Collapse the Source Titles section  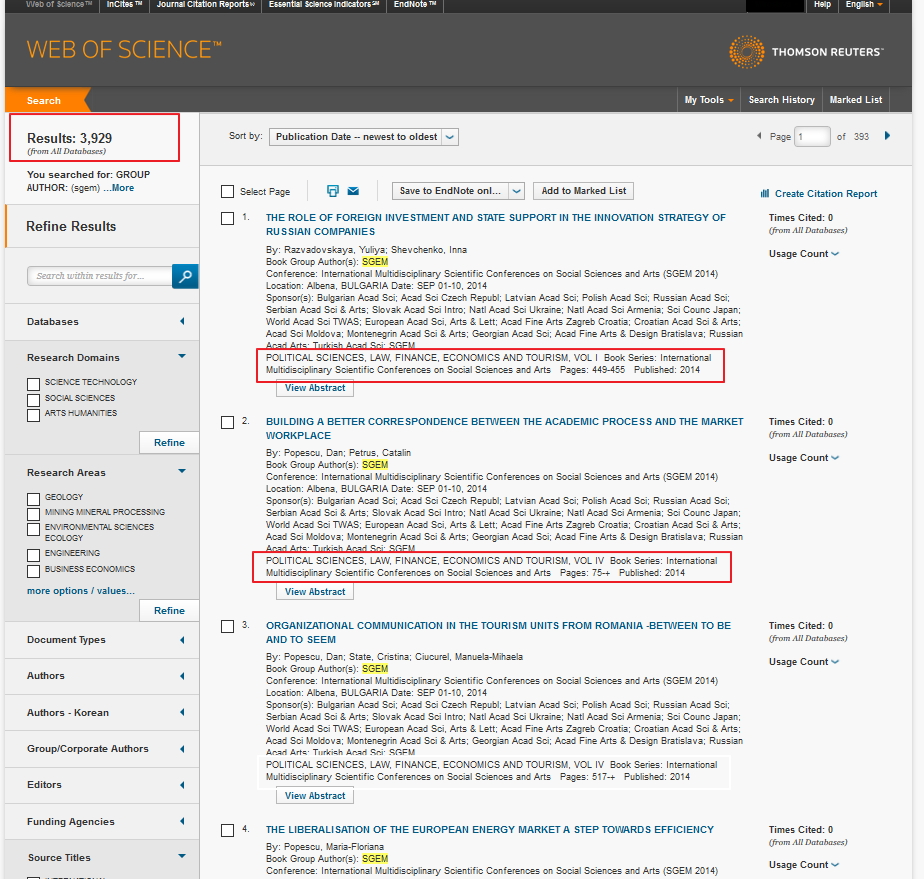pyautogui.click(x=182, y=857)
